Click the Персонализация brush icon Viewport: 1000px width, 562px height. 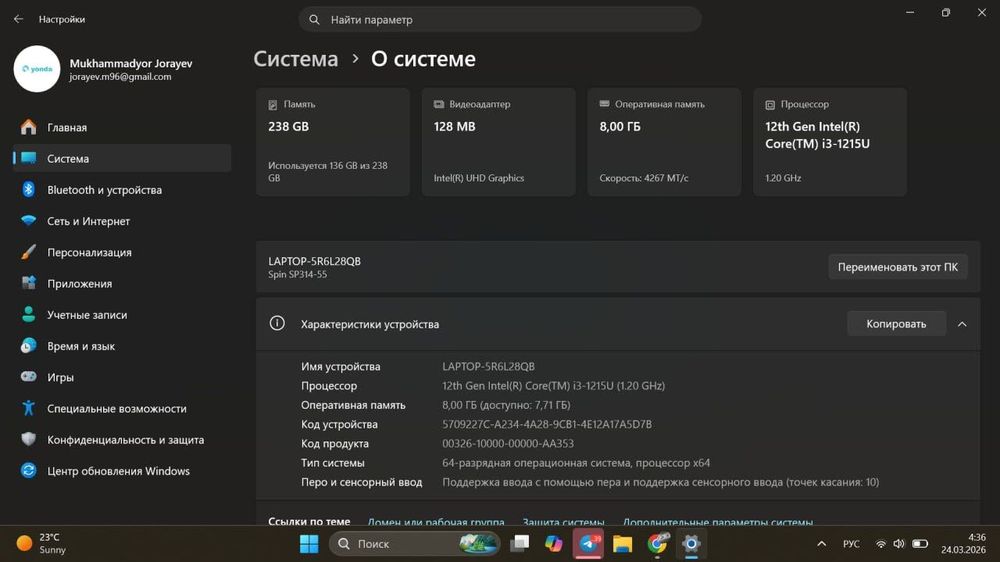point(29,252)
